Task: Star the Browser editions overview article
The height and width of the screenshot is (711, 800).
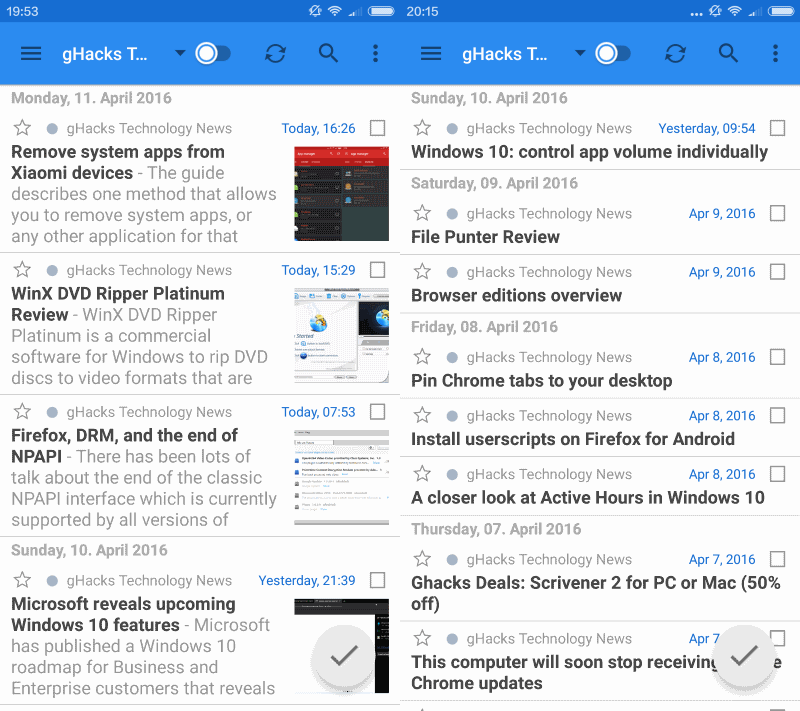Action: pyautogui.click(x=422, y=271)
